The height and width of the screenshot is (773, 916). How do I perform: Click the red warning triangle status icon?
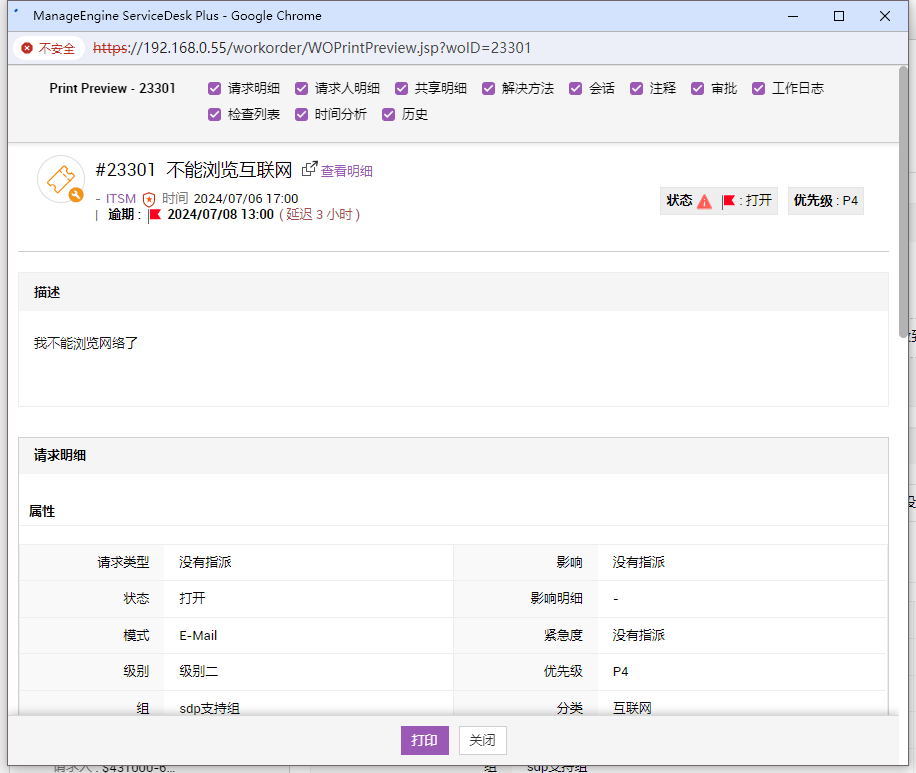tap(704, 201)
